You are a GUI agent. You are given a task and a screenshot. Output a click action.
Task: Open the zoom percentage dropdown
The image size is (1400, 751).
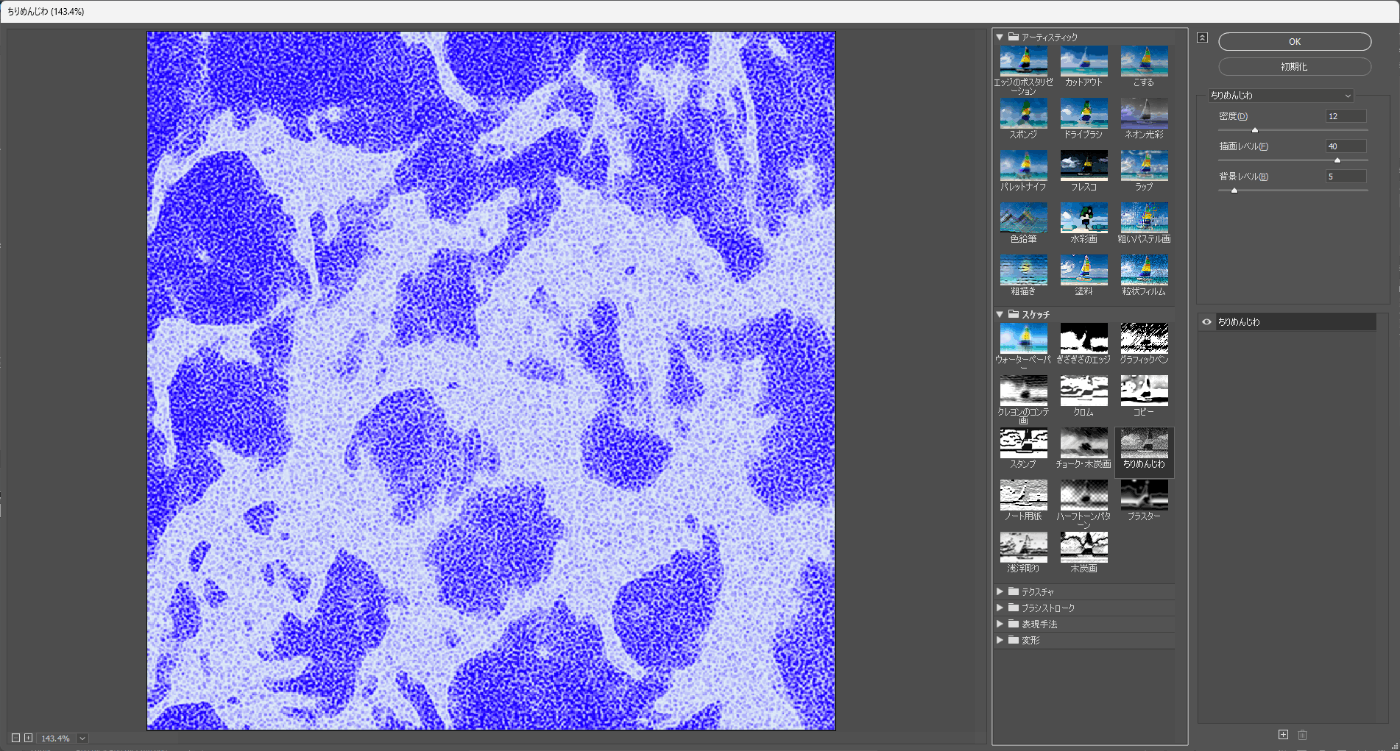click(82, 738)
